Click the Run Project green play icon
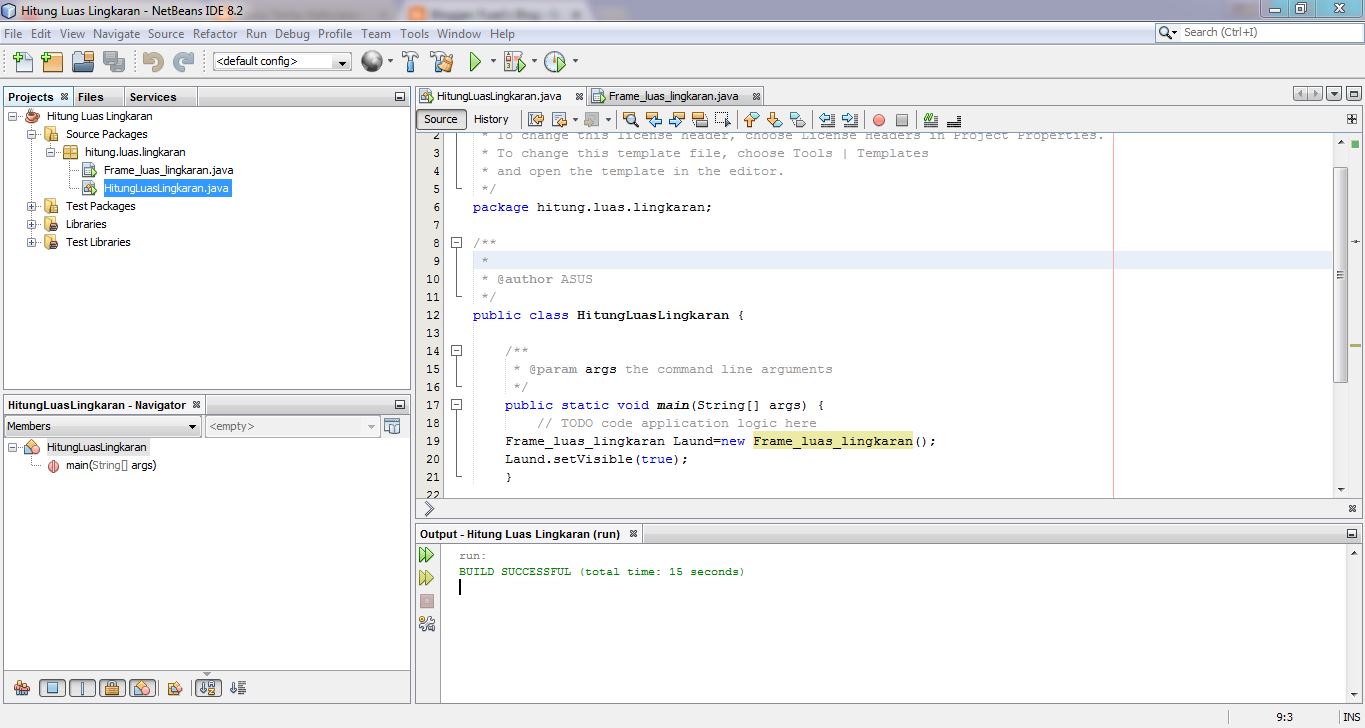This screenshot has height=728, width=1365. (x=476, y=62)
